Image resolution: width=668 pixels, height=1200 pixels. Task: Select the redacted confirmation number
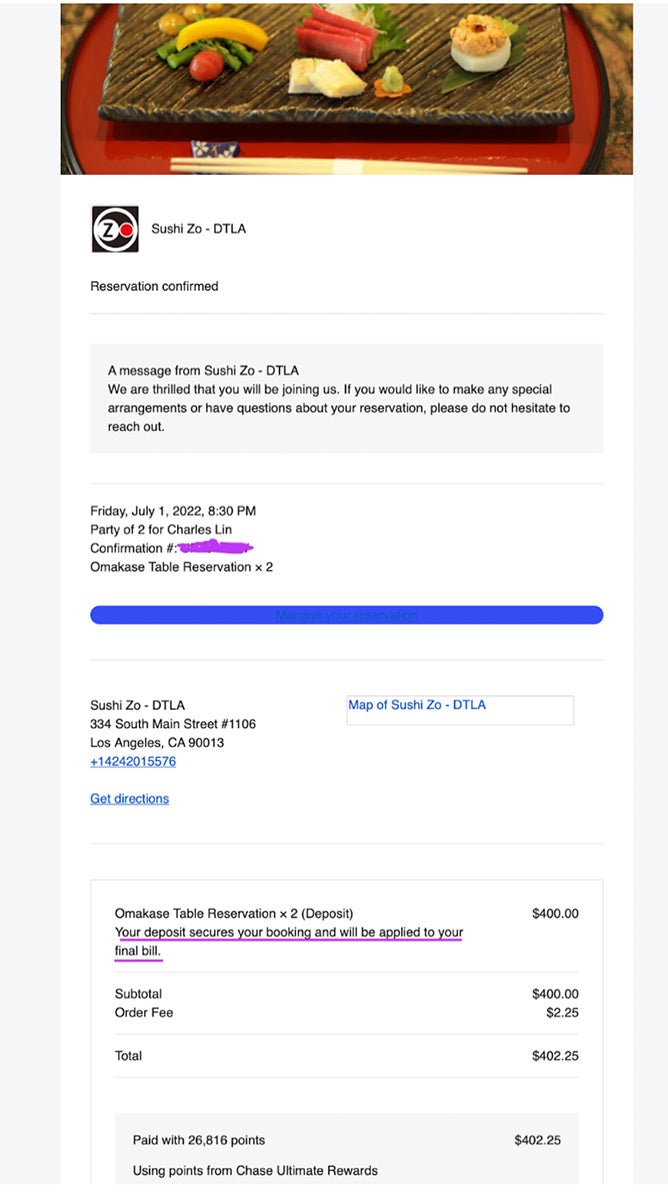215,547
